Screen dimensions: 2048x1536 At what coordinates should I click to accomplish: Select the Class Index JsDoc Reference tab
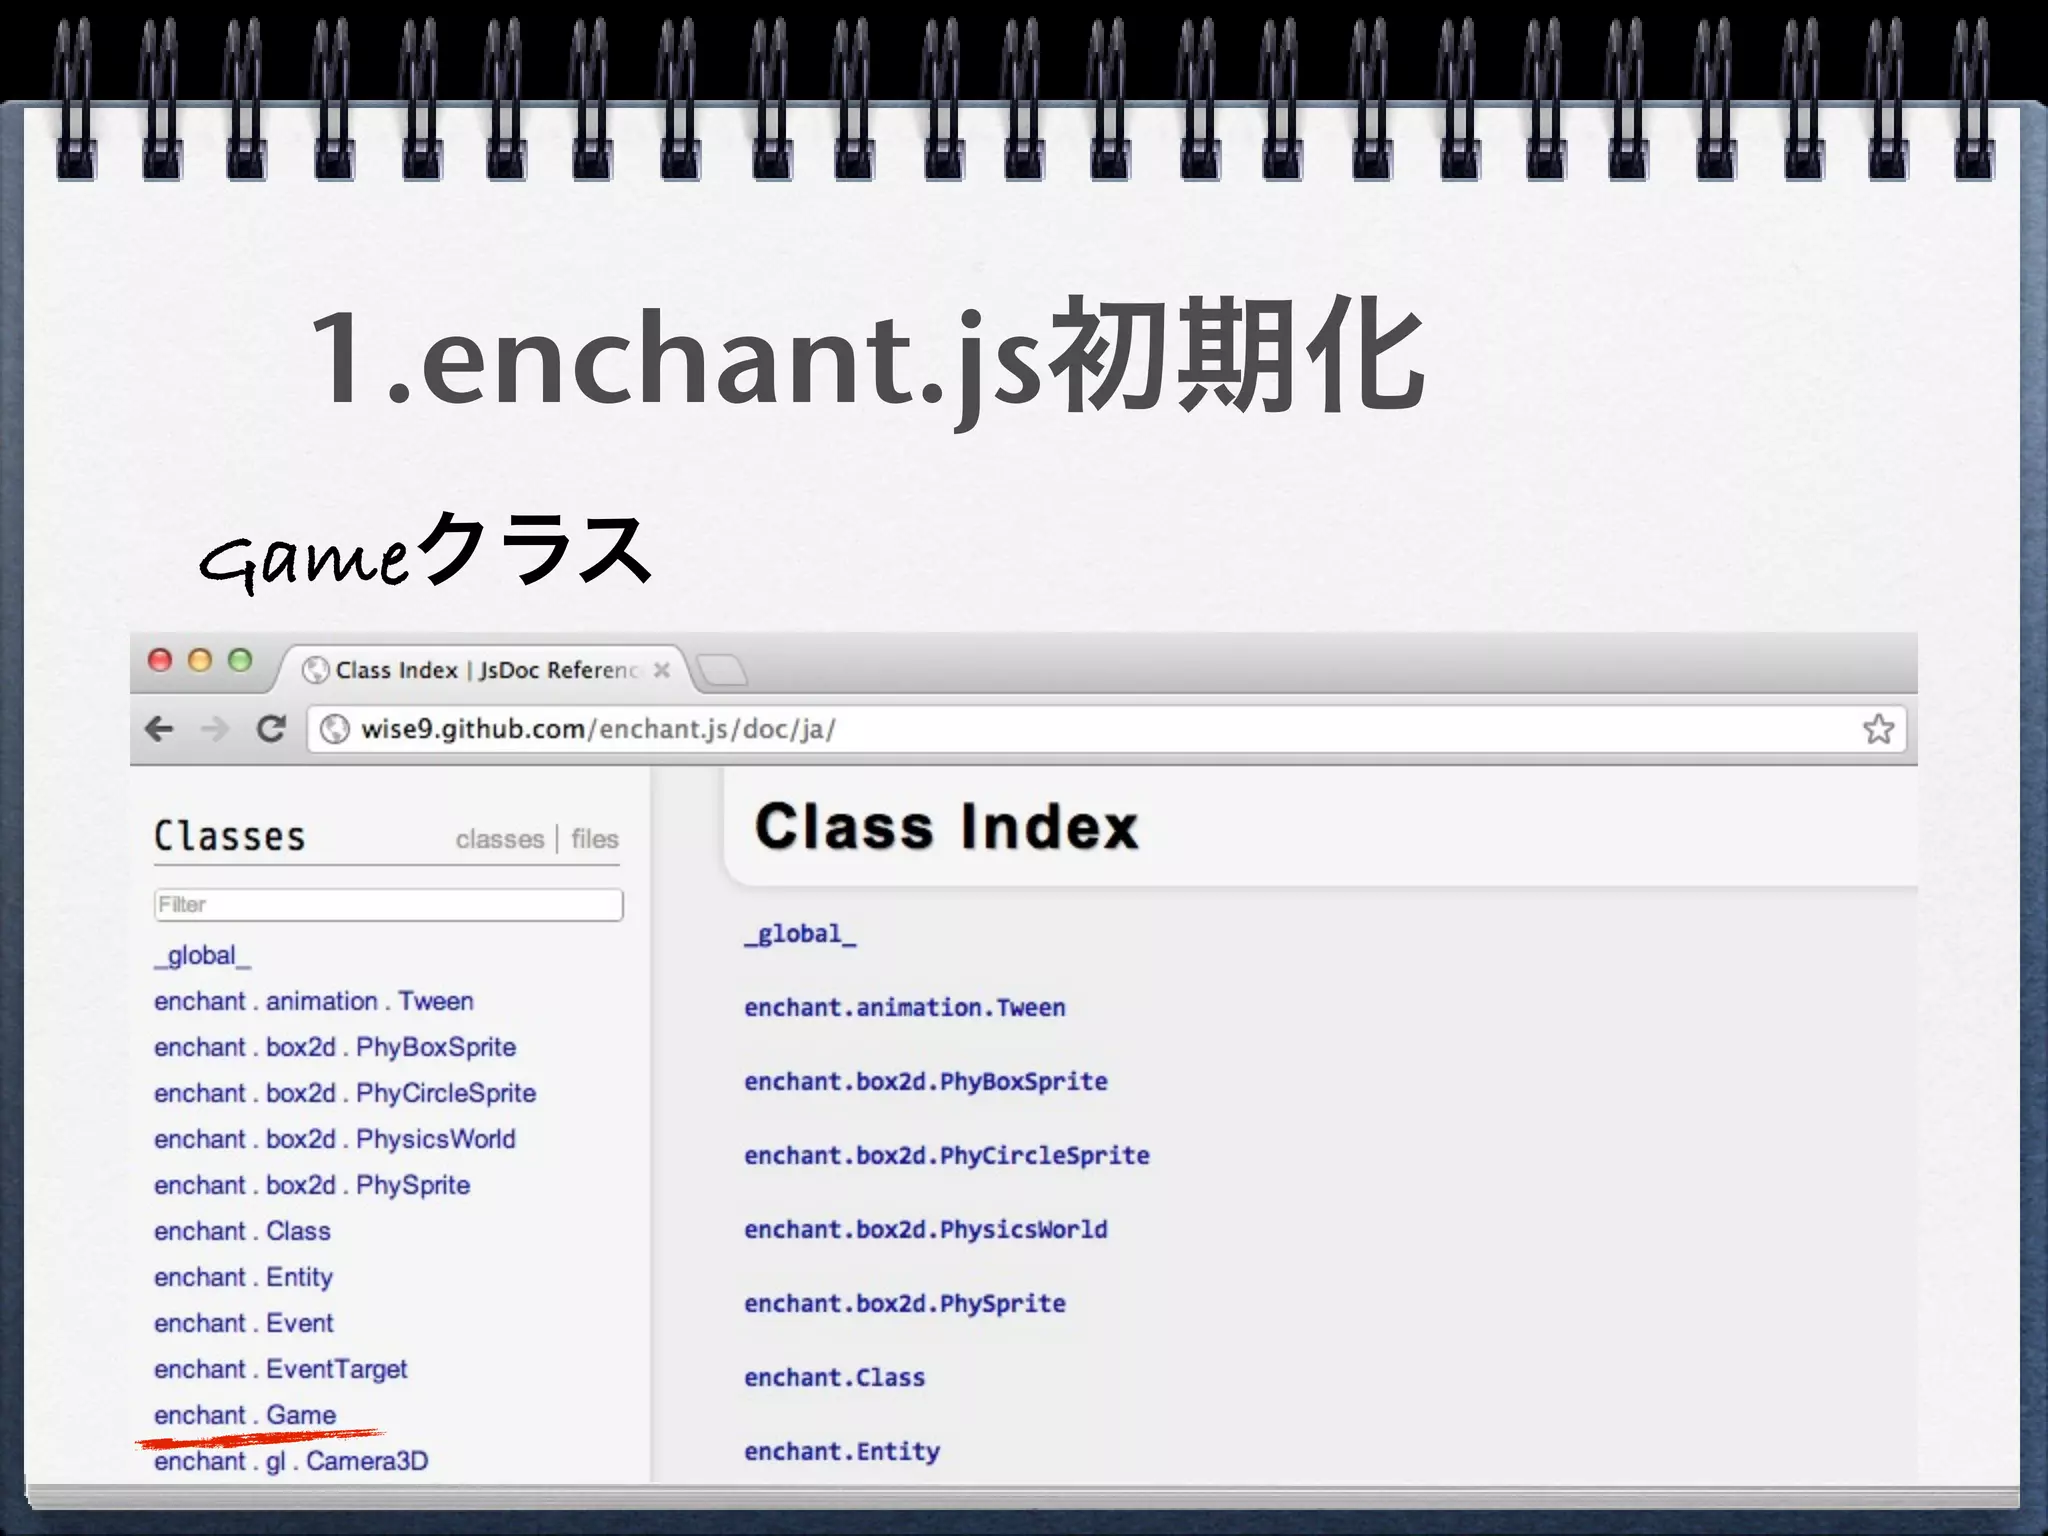485,670
